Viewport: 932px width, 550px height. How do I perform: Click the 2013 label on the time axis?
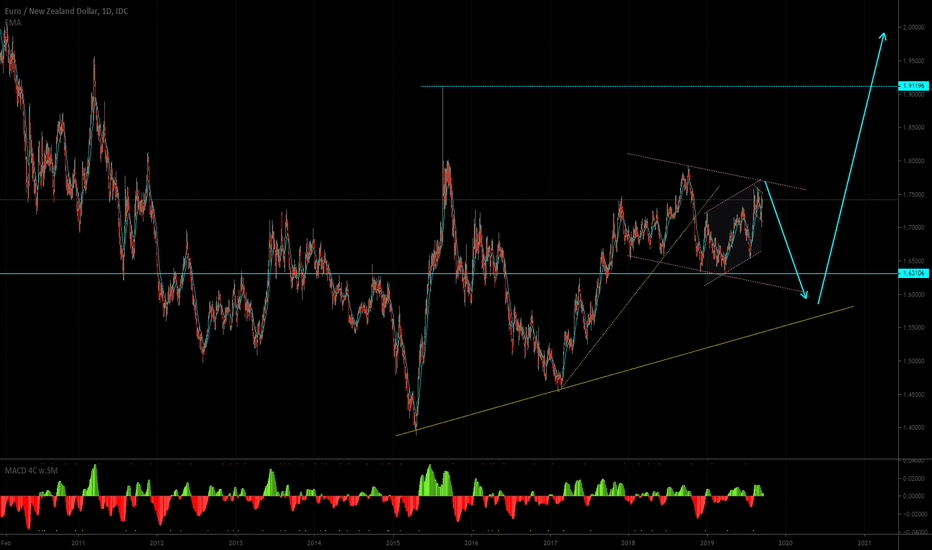(235, 542)
